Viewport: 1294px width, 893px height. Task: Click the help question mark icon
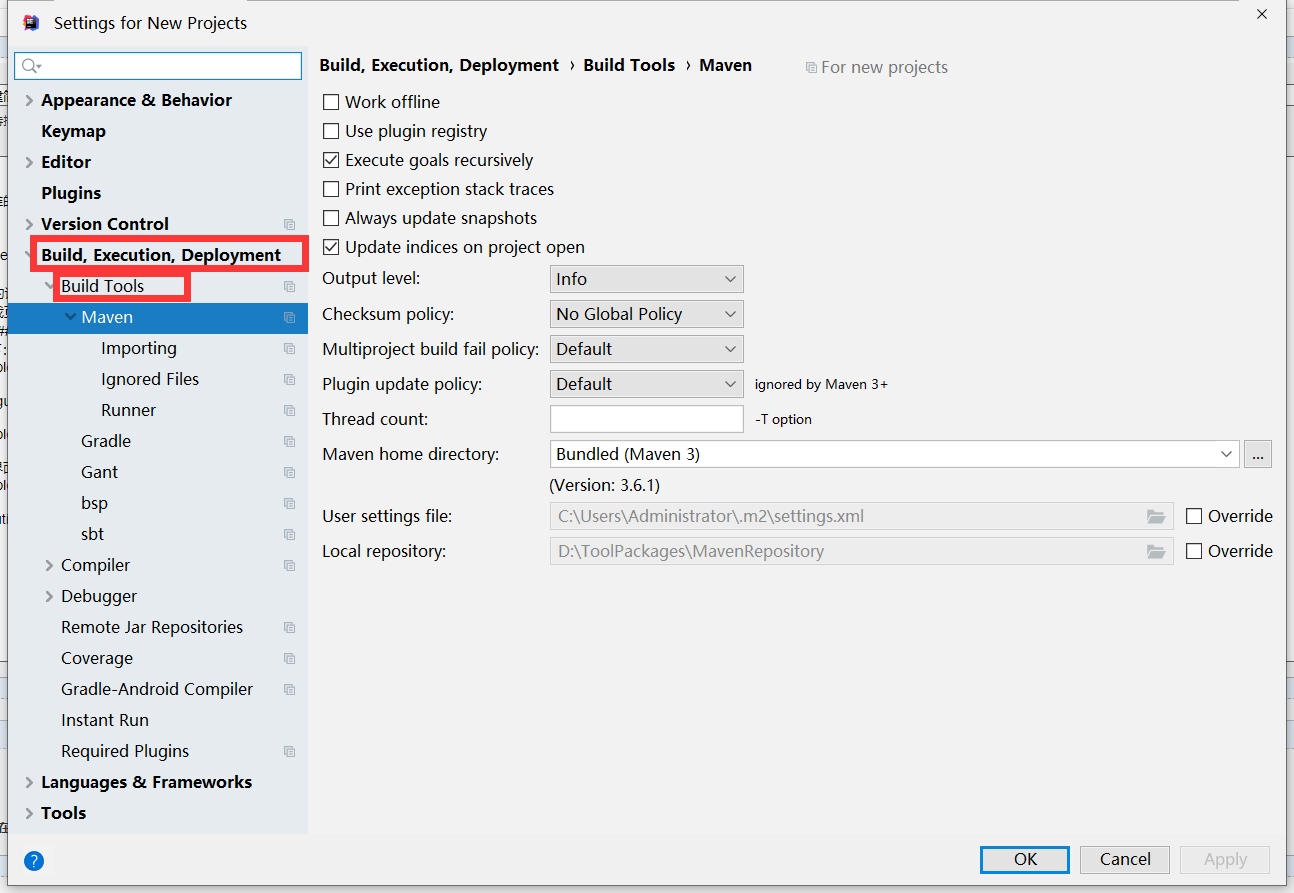tap(34, 860)
